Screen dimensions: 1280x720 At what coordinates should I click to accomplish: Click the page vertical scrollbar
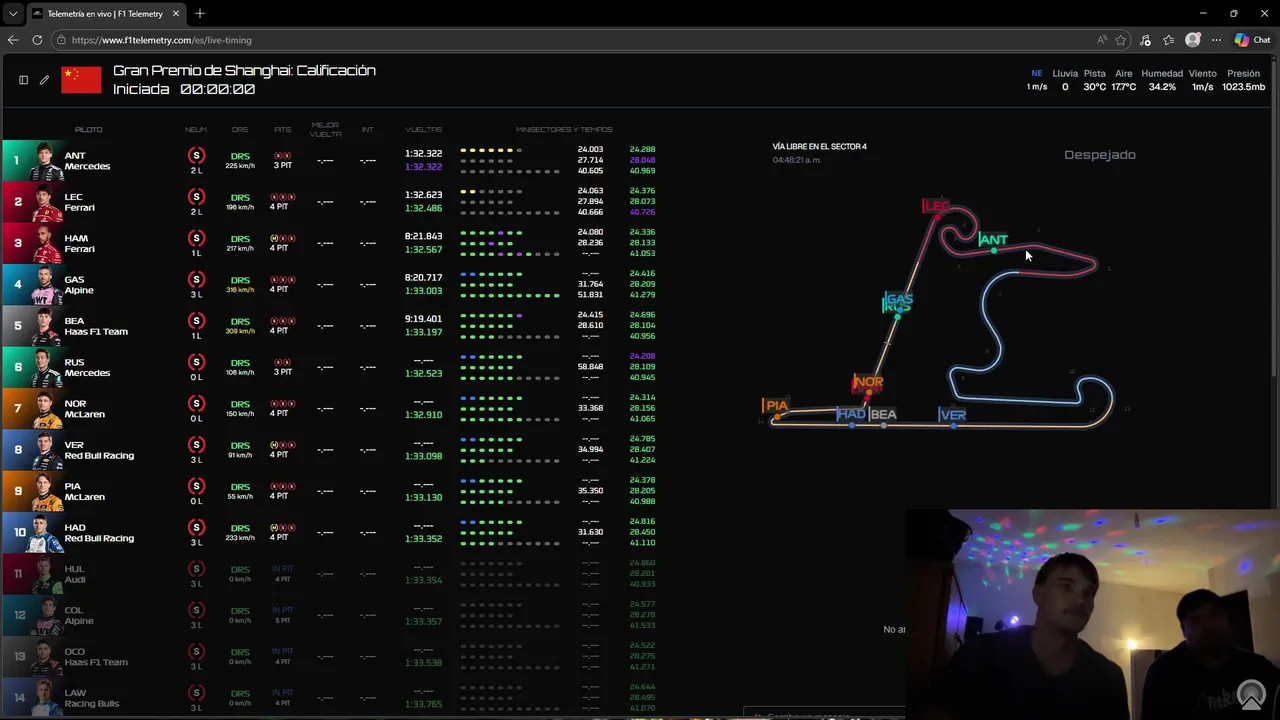tap(1275, 220)
